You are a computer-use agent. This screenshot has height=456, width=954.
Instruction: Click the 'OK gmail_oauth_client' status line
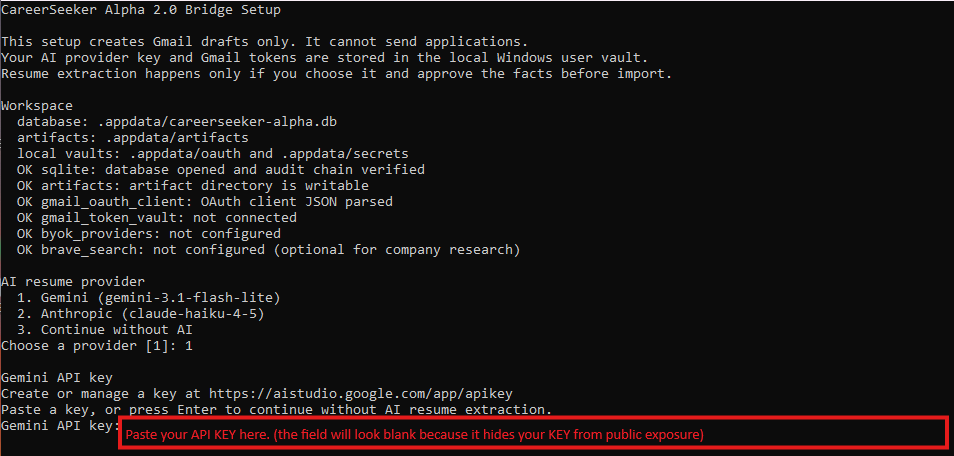click(x=205, y=202)
